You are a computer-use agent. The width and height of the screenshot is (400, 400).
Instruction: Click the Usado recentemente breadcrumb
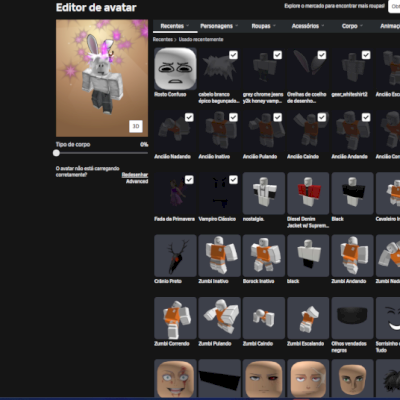201,39
